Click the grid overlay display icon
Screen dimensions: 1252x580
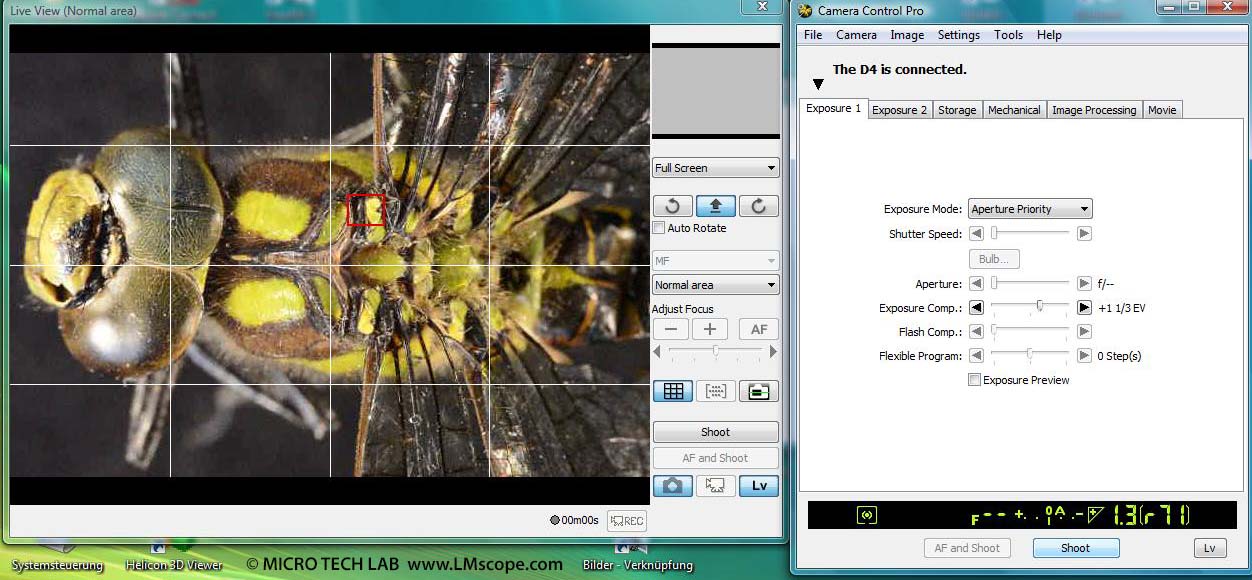[672, 391]
